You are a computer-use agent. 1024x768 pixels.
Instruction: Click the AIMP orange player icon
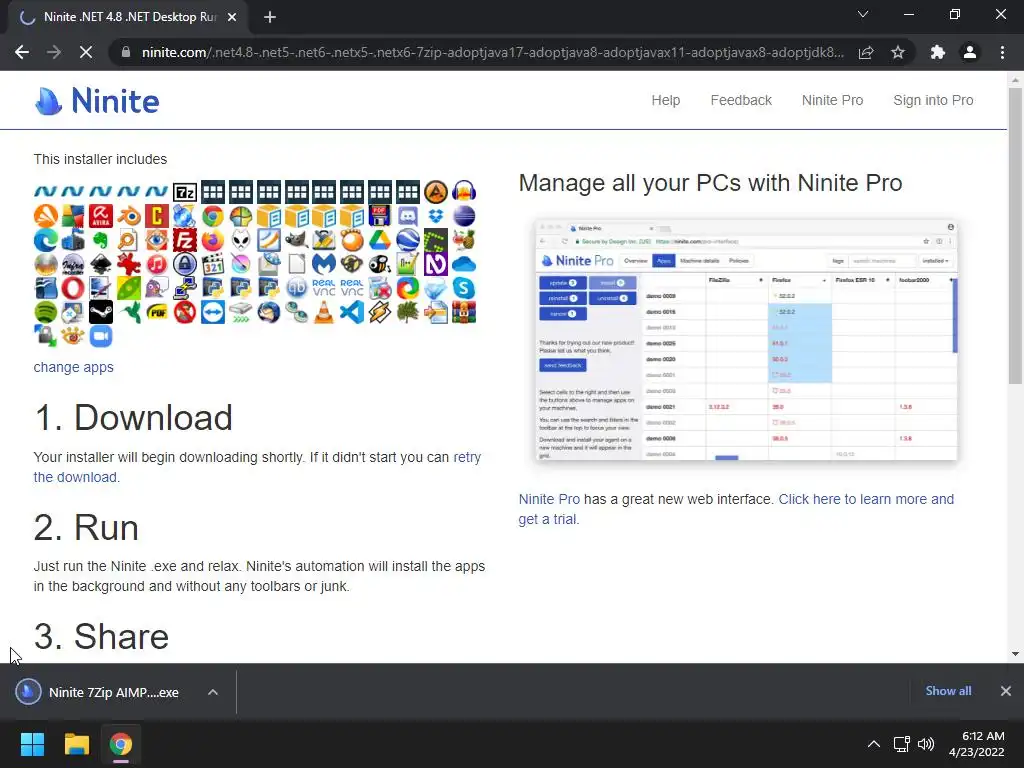pos(436,192)
